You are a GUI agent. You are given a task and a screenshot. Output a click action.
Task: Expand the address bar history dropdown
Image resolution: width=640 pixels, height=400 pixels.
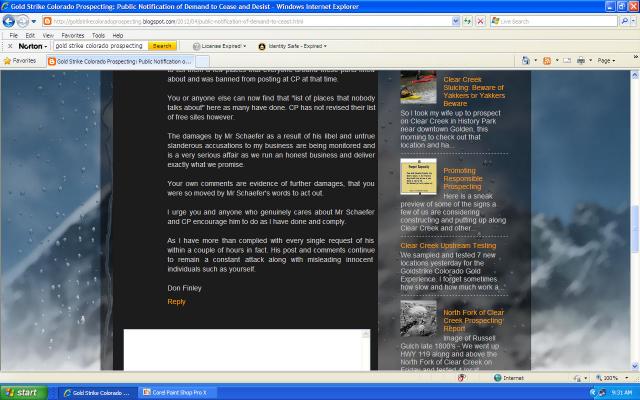(x=456, y=21)
